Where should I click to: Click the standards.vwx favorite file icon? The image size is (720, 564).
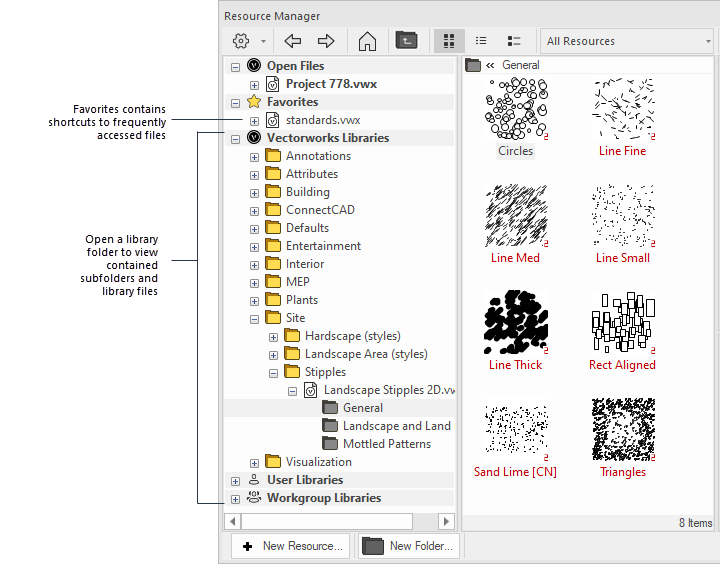(273, 120)
